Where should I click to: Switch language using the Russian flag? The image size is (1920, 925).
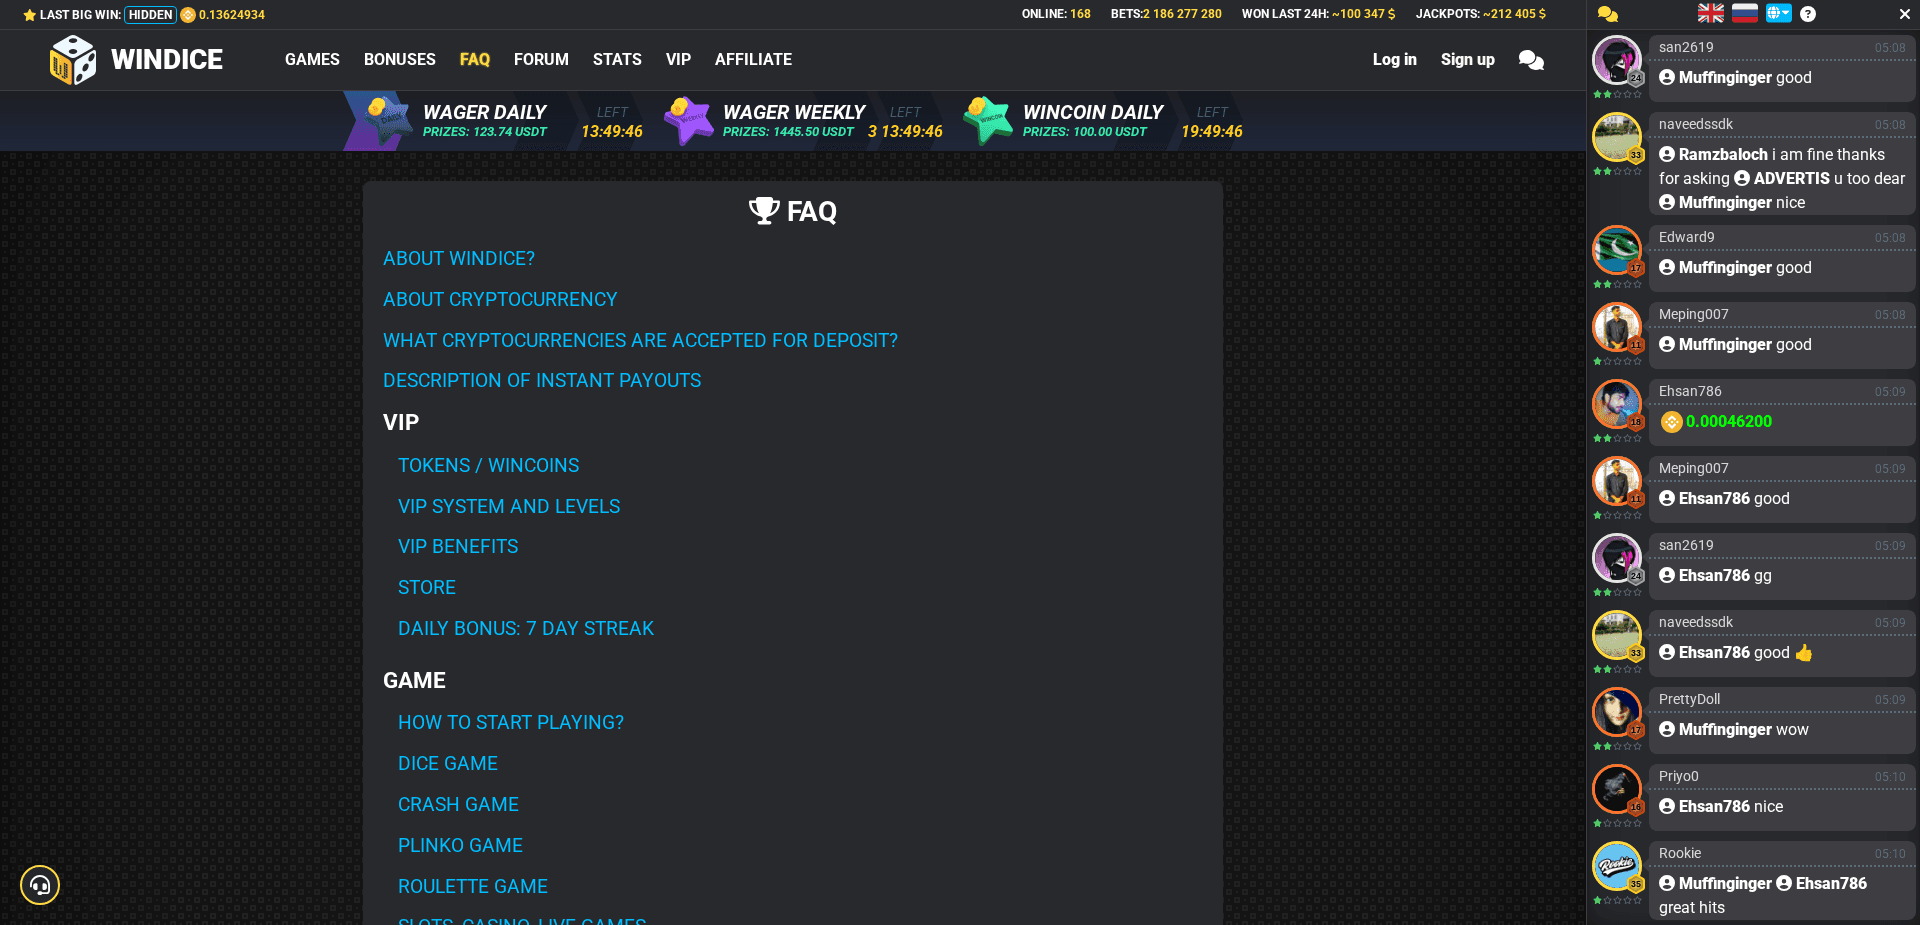pyautogui.click(x=1744, y=13)
